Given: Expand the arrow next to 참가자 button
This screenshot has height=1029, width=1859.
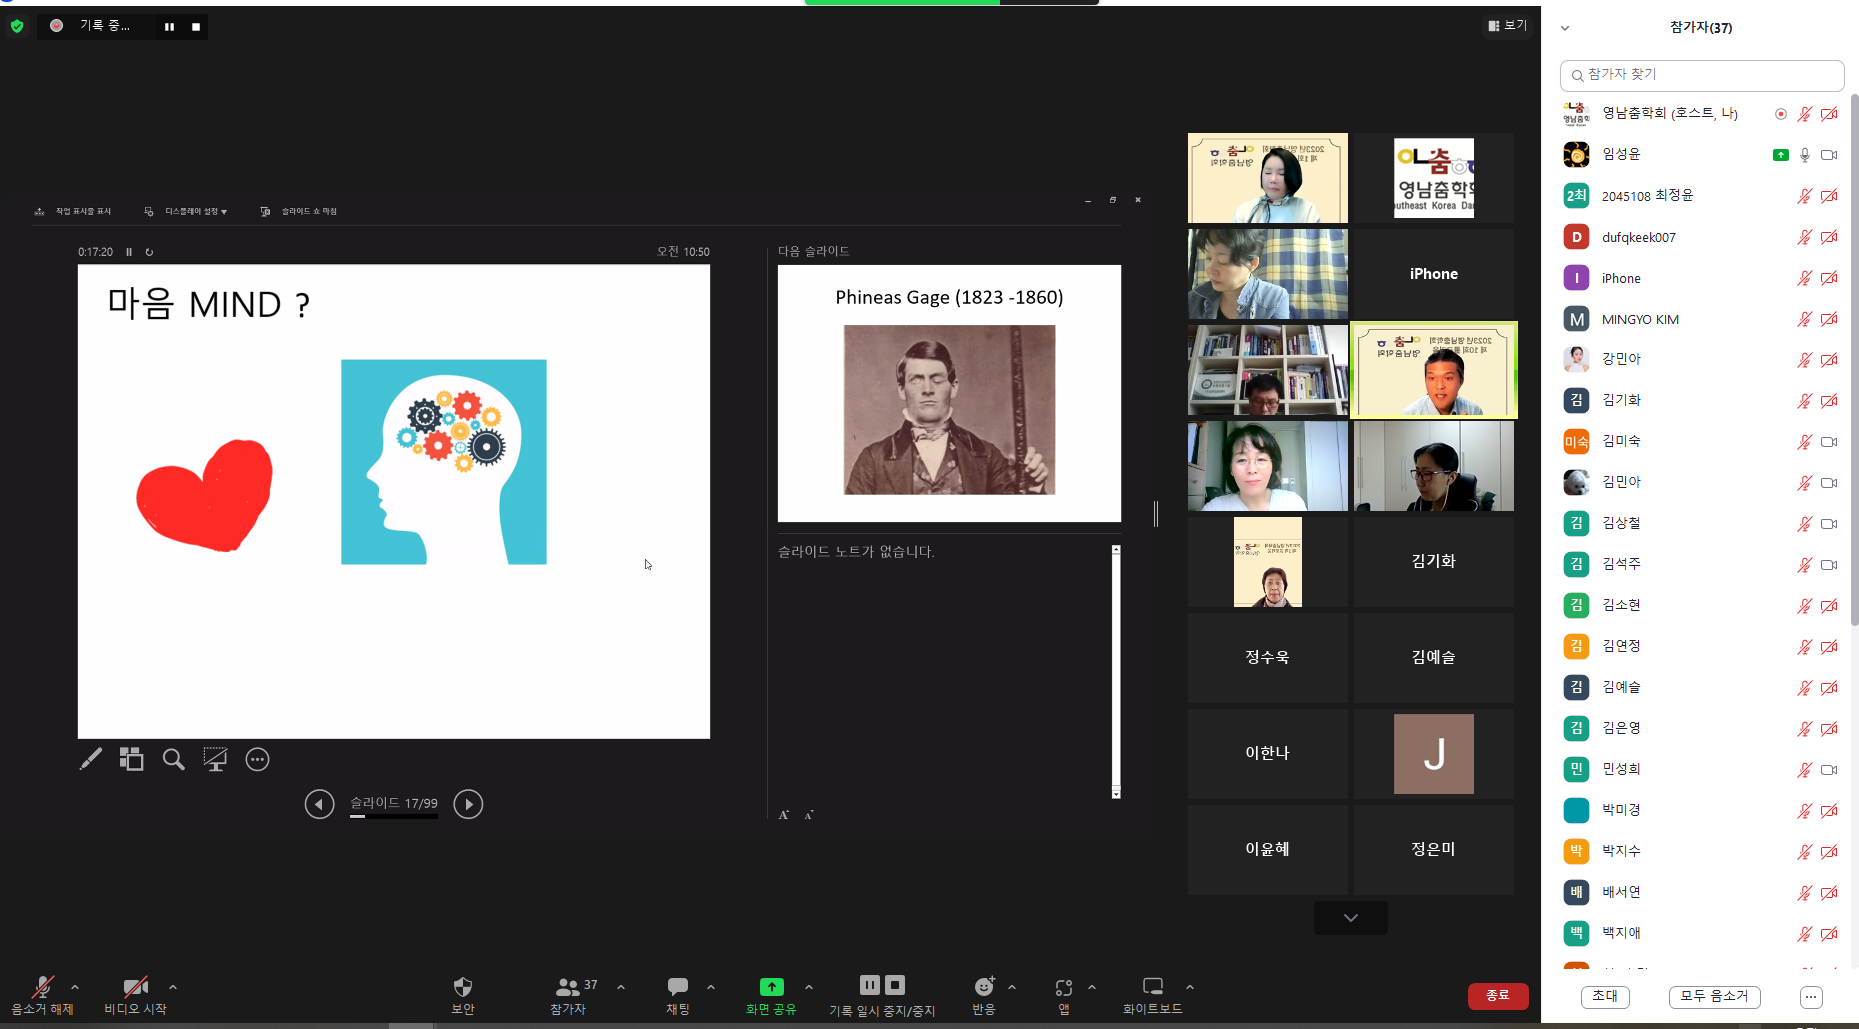Looking at the screenshot, I should [621, 987].
